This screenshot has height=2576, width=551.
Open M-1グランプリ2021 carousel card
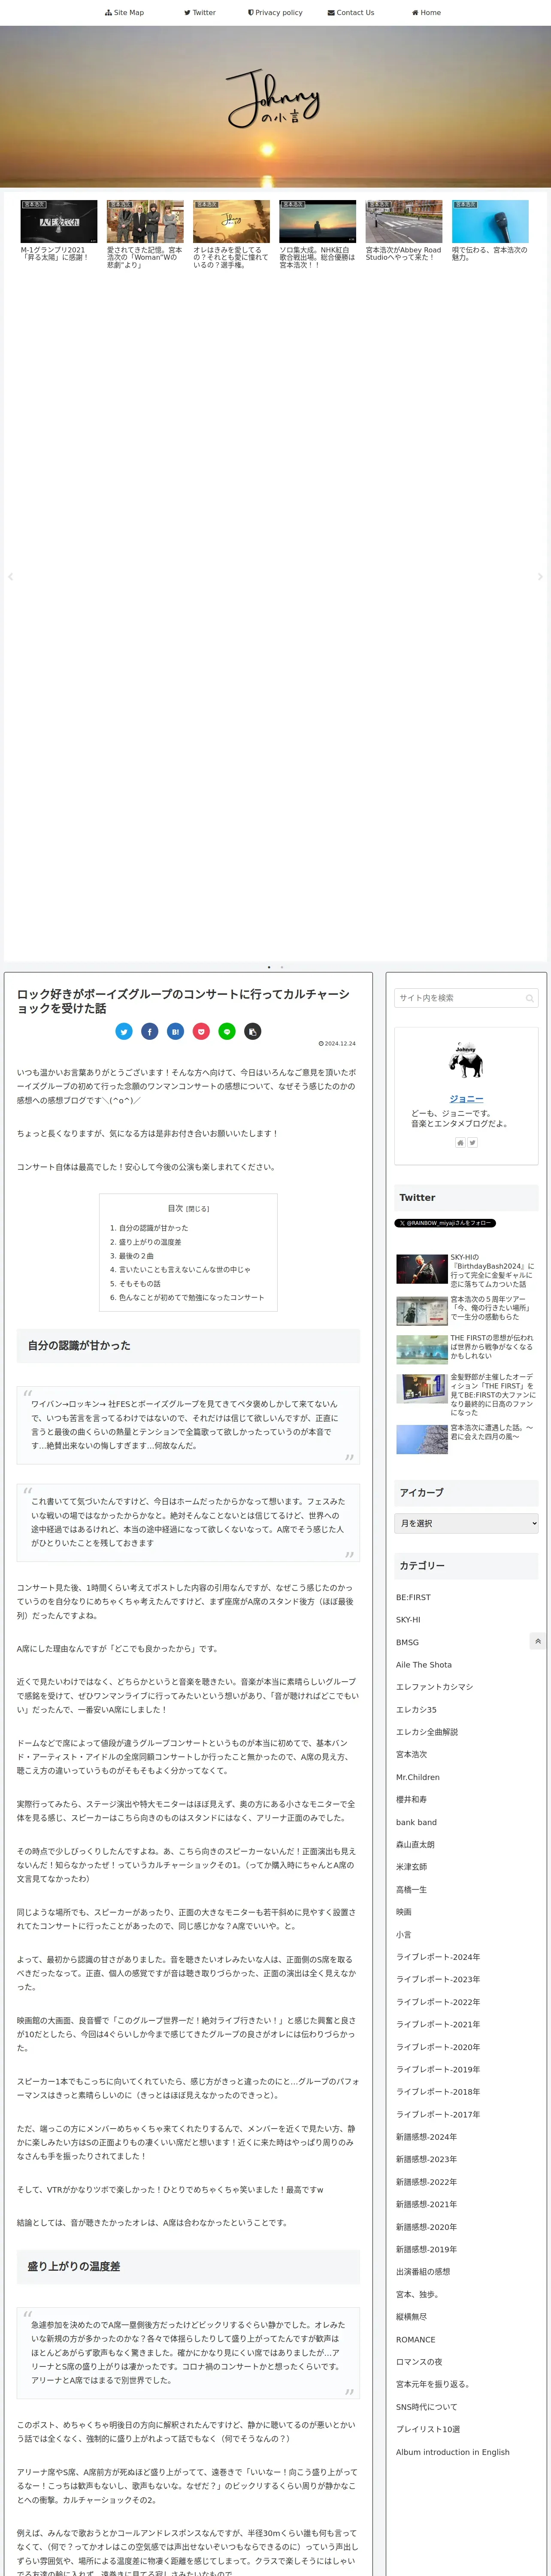pyautogui.click(x=59, y=235)
